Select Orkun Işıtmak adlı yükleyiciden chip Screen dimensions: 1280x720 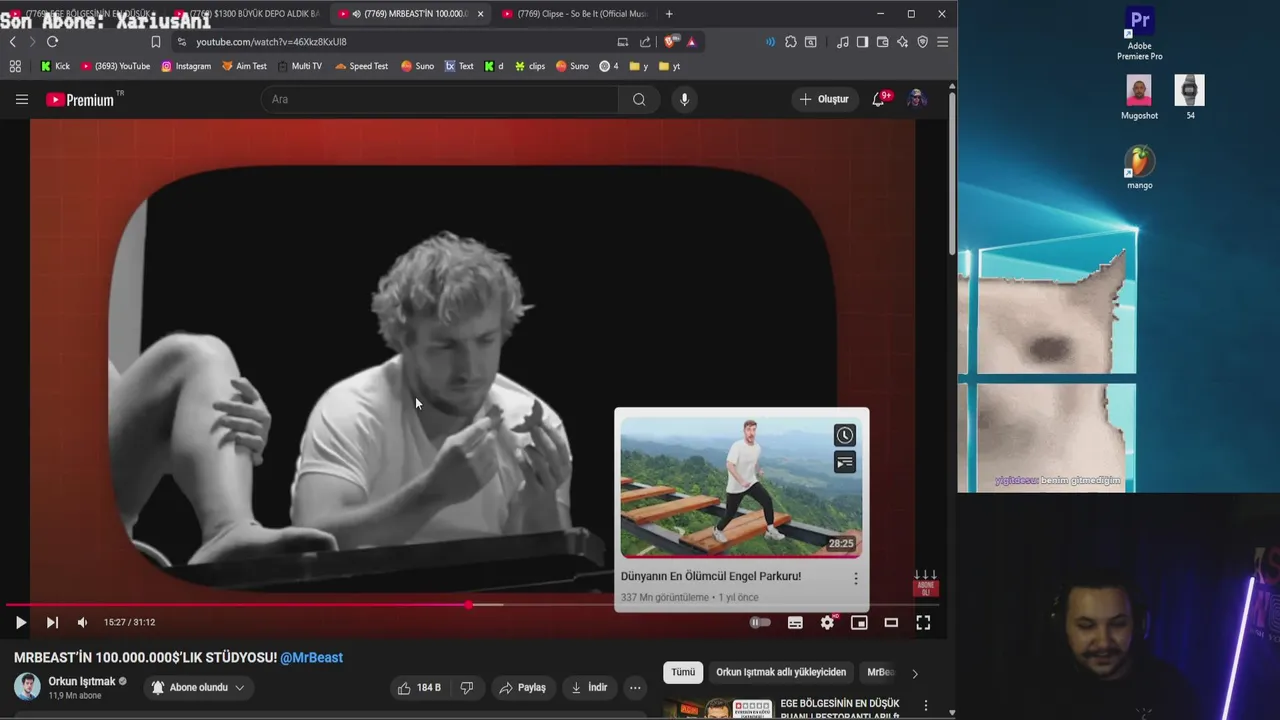(781, 672)
